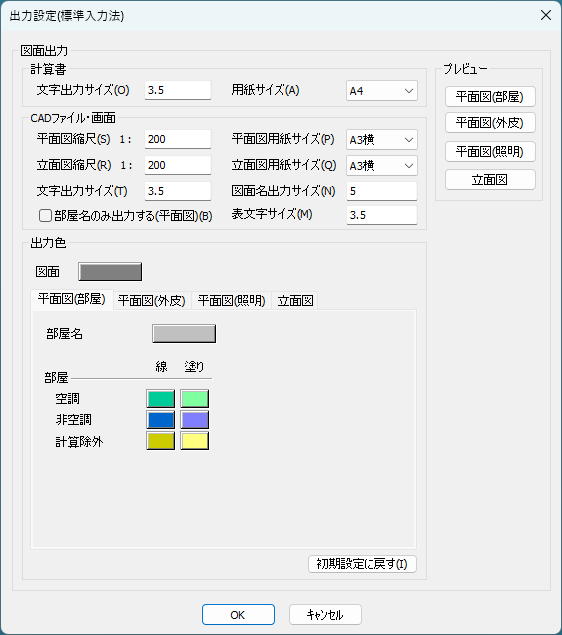Change 非空調 fill purple color swatch

pos(195,420)
